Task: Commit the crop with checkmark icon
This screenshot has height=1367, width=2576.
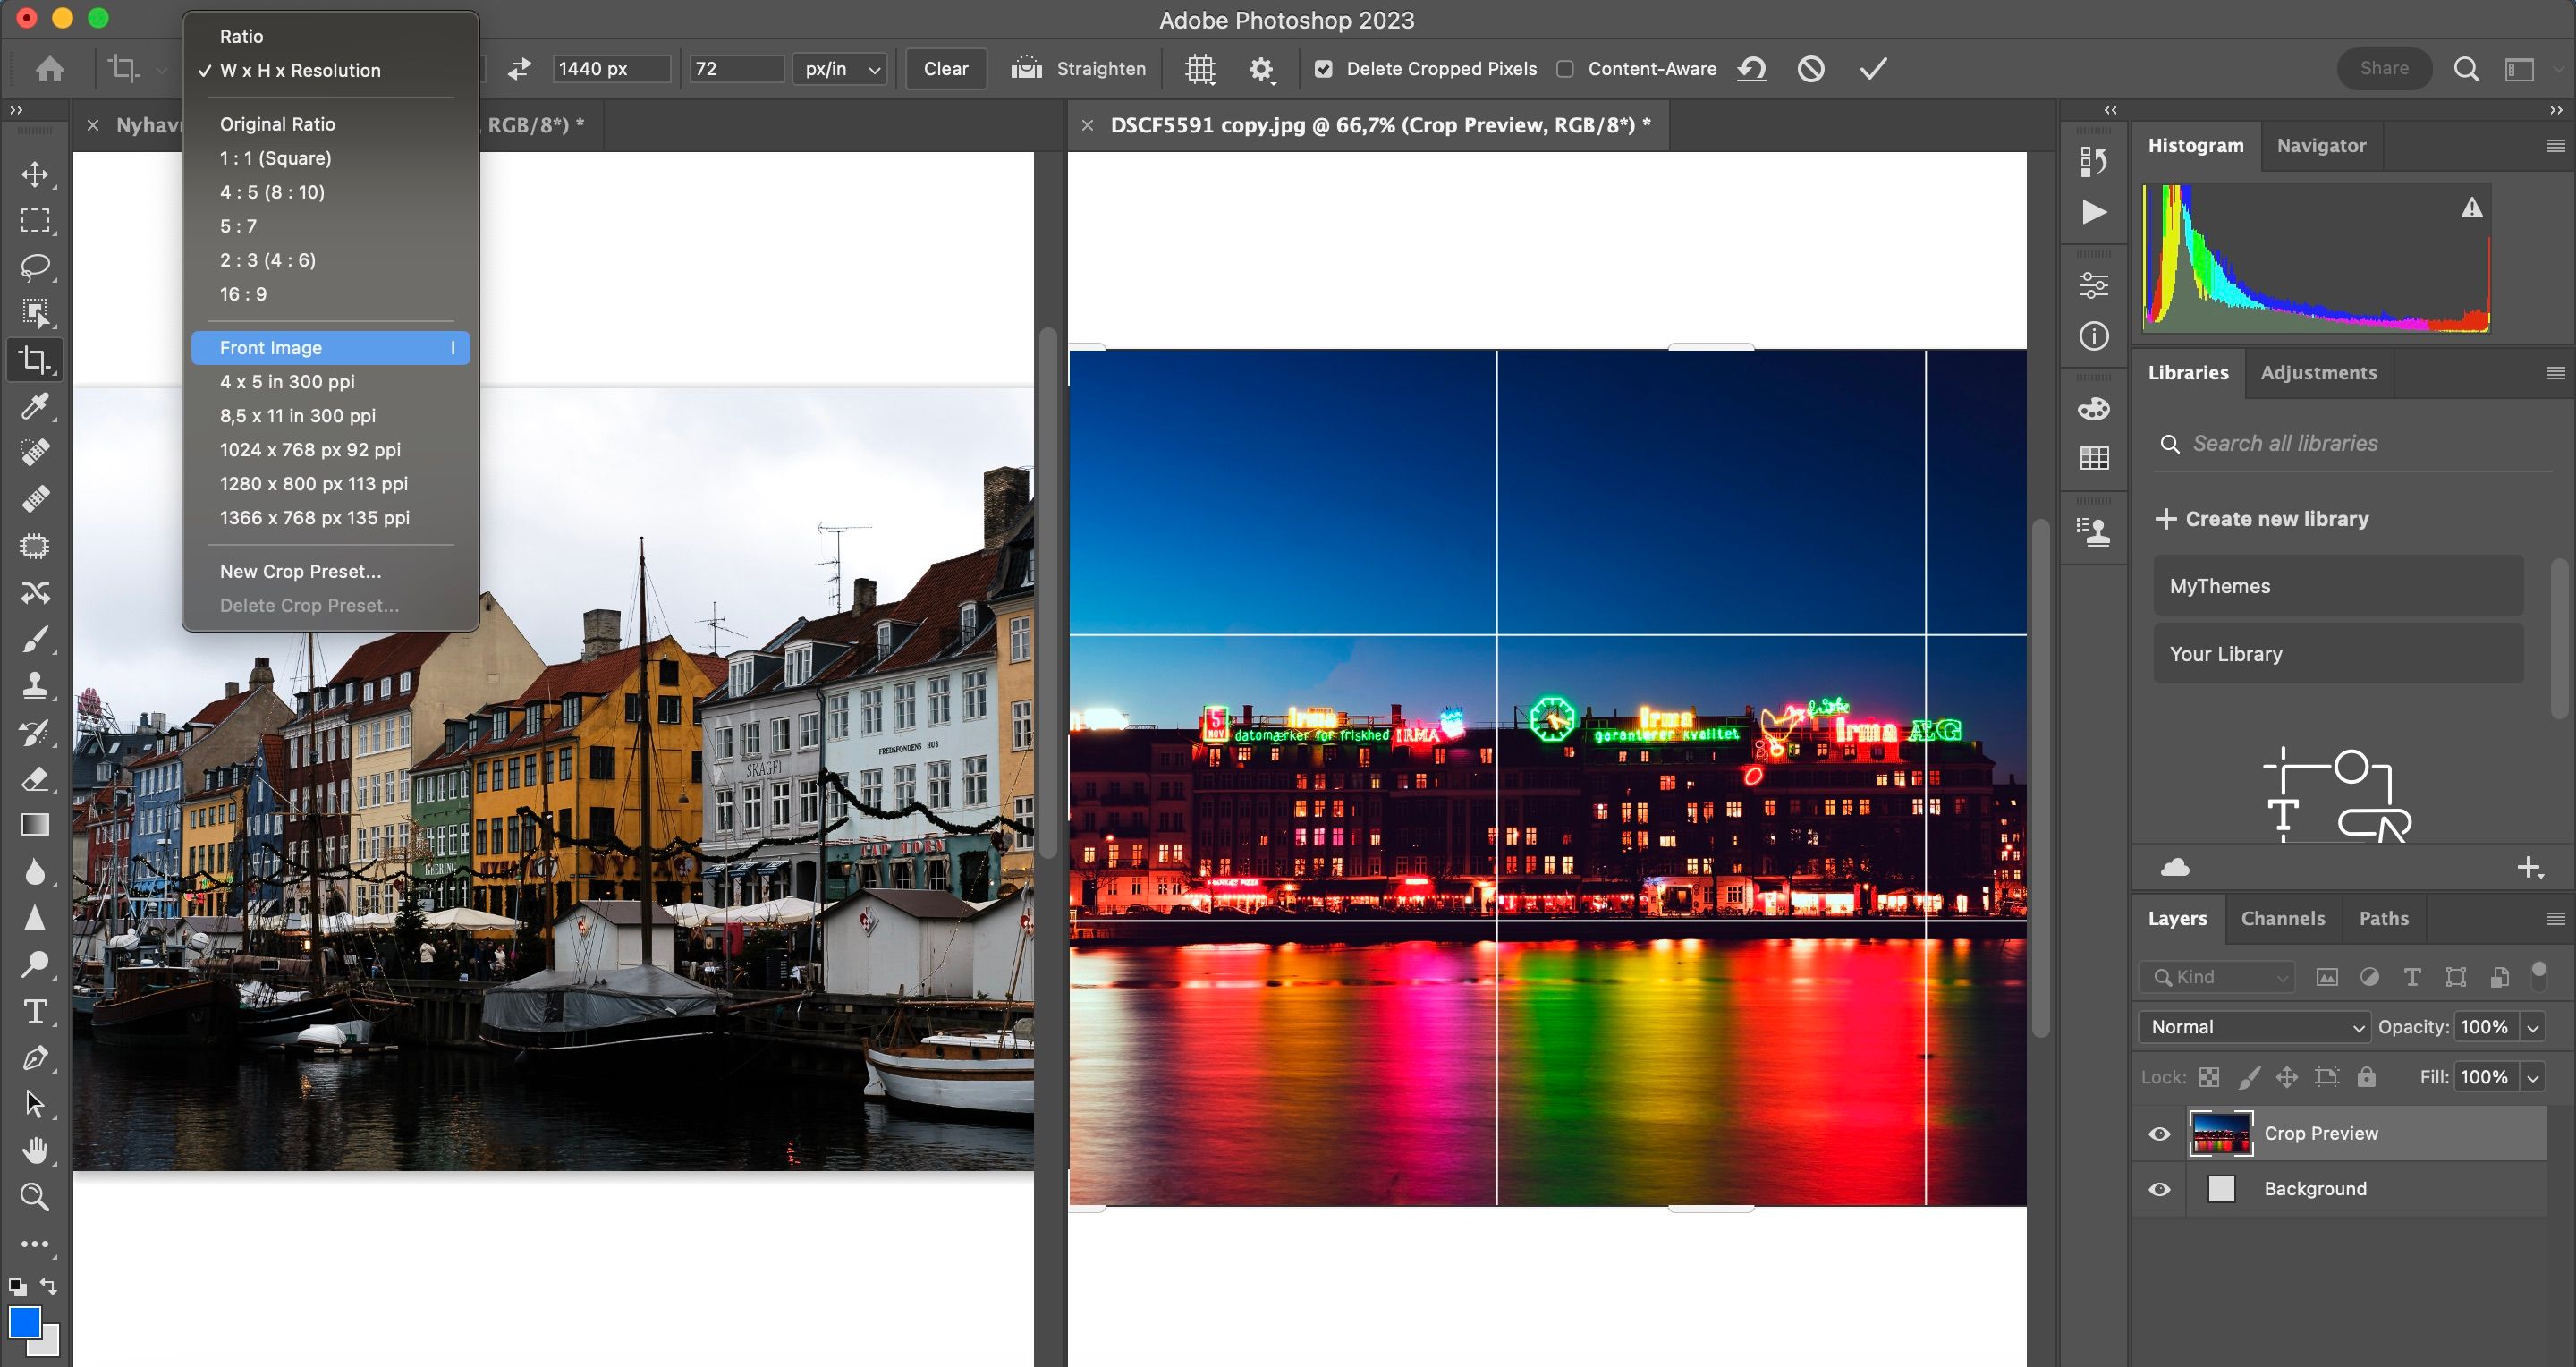Action: click(1873, 69)
